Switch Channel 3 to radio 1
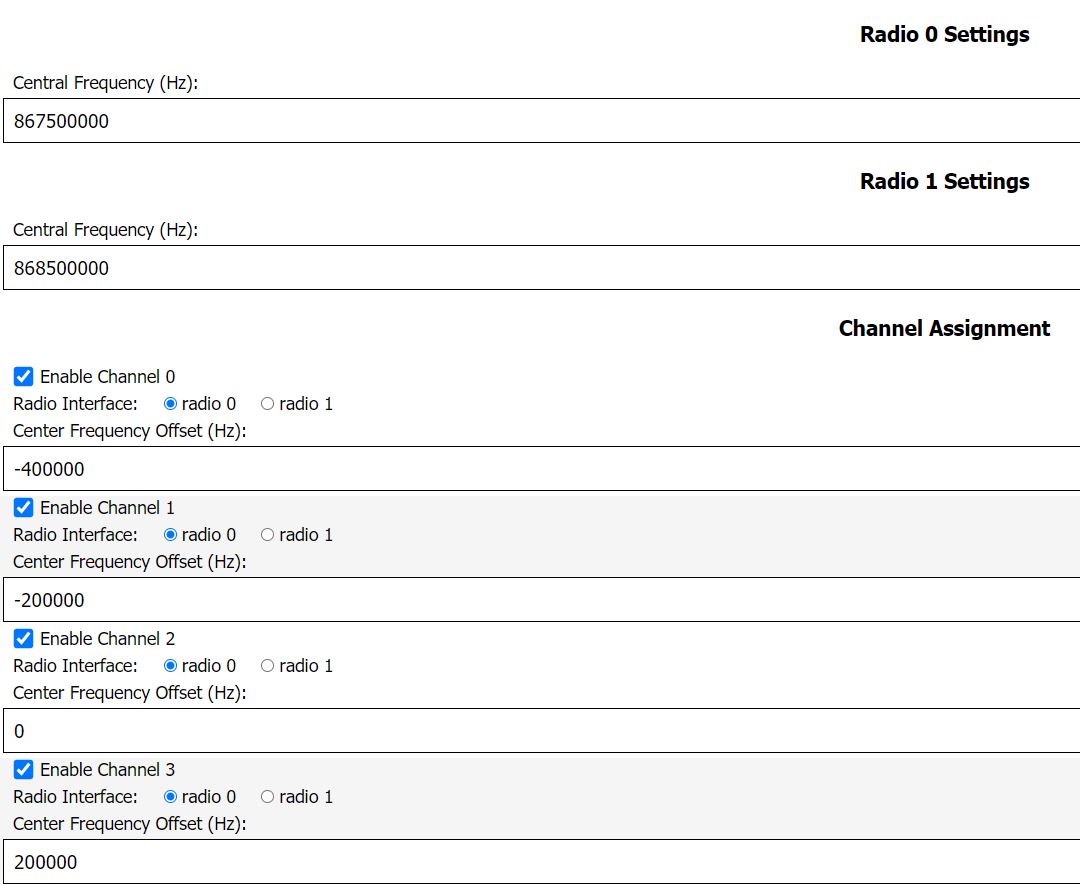 click(267, 797)
